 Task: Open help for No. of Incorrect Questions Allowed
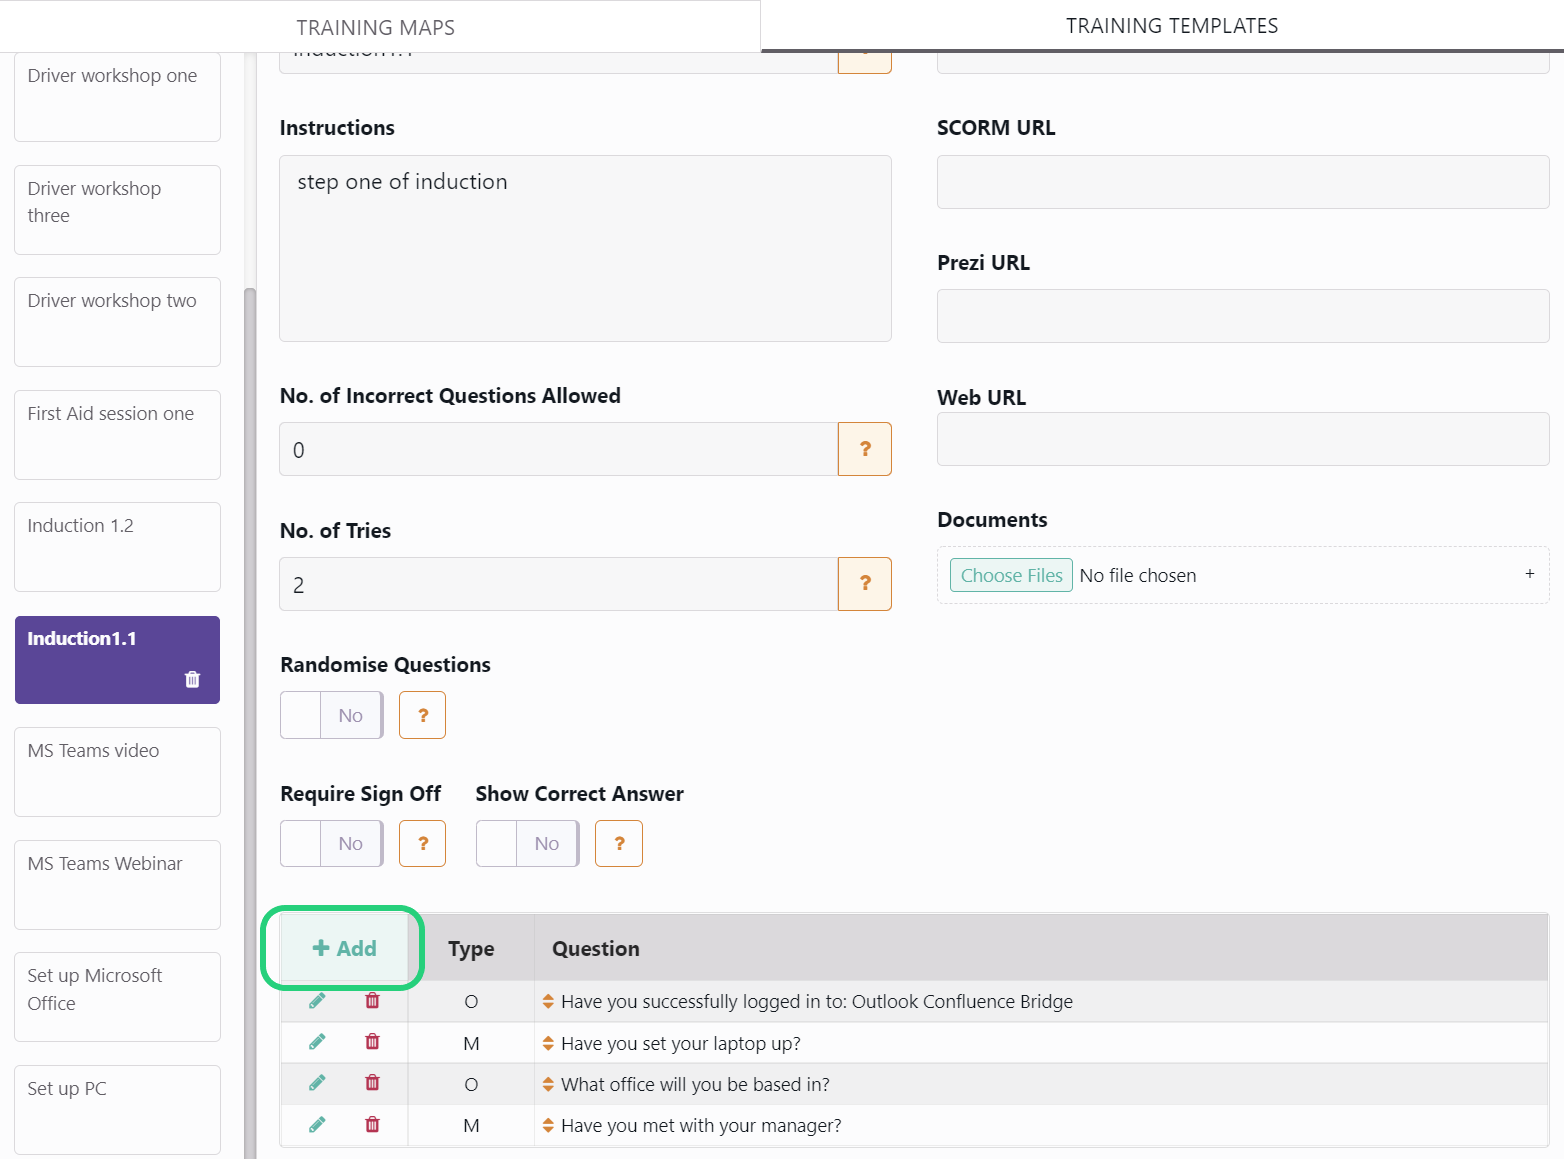click(x=865, y=449)
